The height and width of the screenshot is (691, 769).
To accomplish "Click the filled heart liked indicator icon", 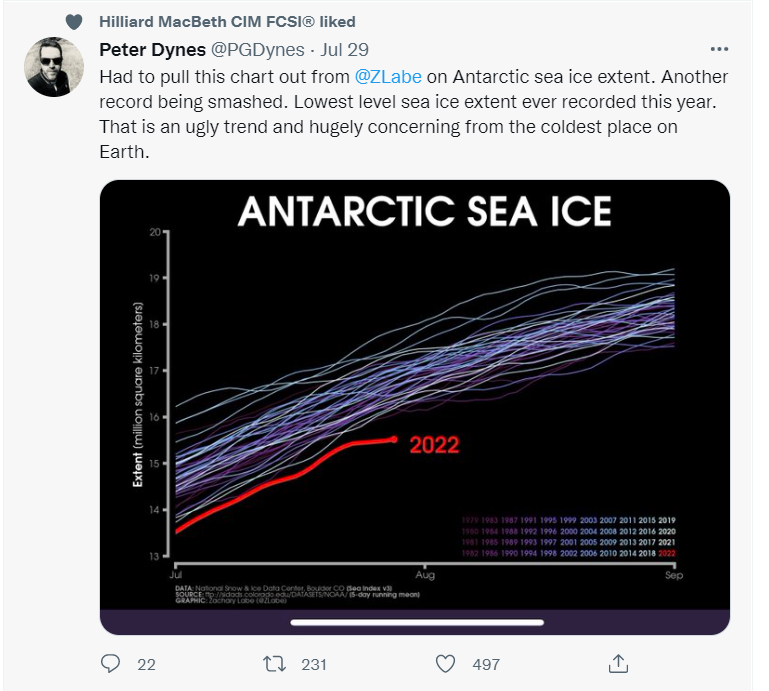I will 74,22.
